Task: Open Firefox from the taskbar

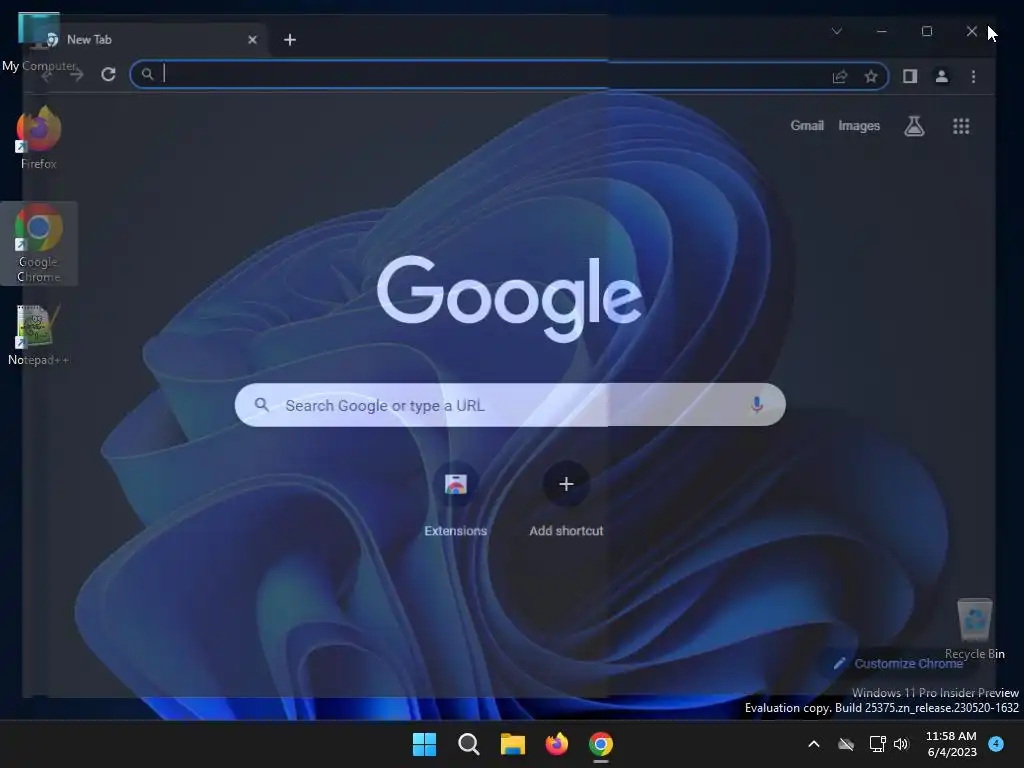Action: (x=556, y=744)
